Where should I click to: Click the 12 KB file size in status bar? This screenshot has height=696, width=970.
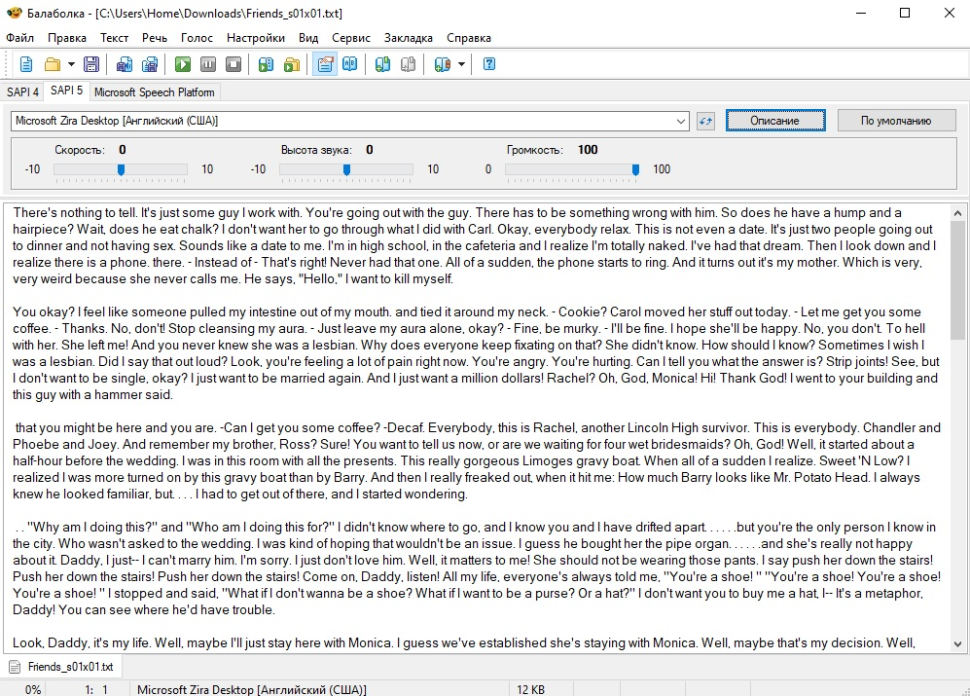tap(531, 689)
